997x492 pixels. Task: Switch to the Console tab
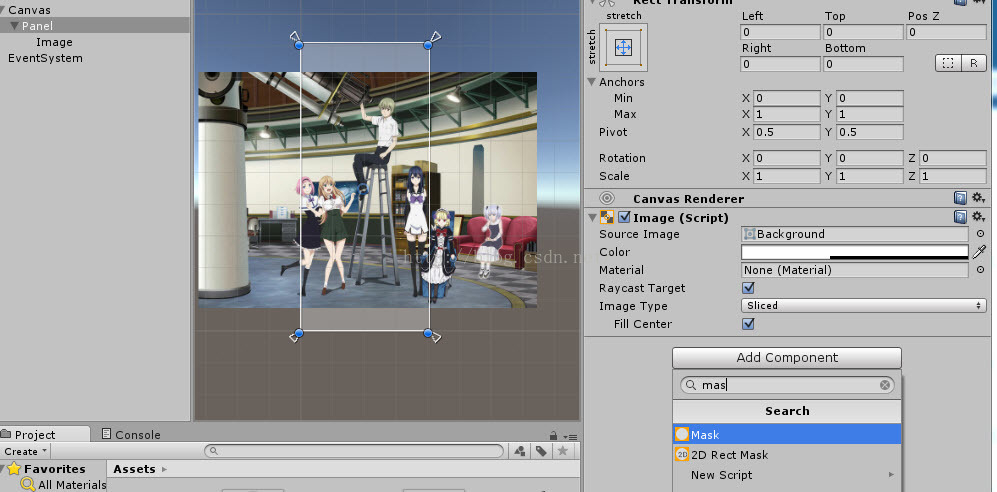click(131, 435)
